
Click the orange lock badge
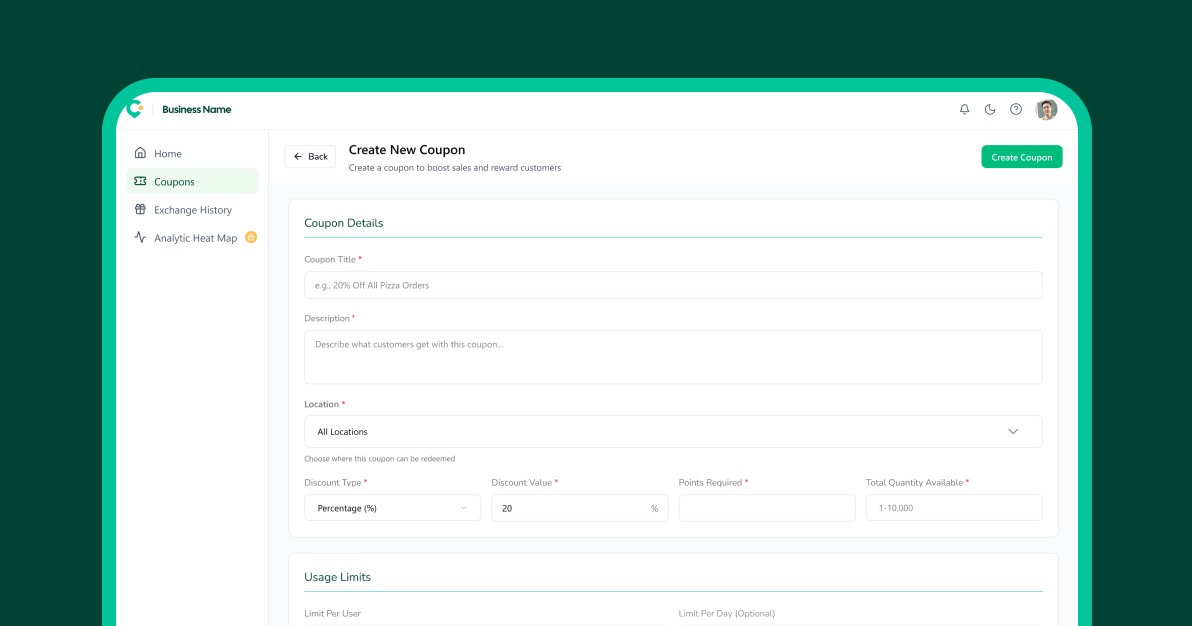coord(251,237)
